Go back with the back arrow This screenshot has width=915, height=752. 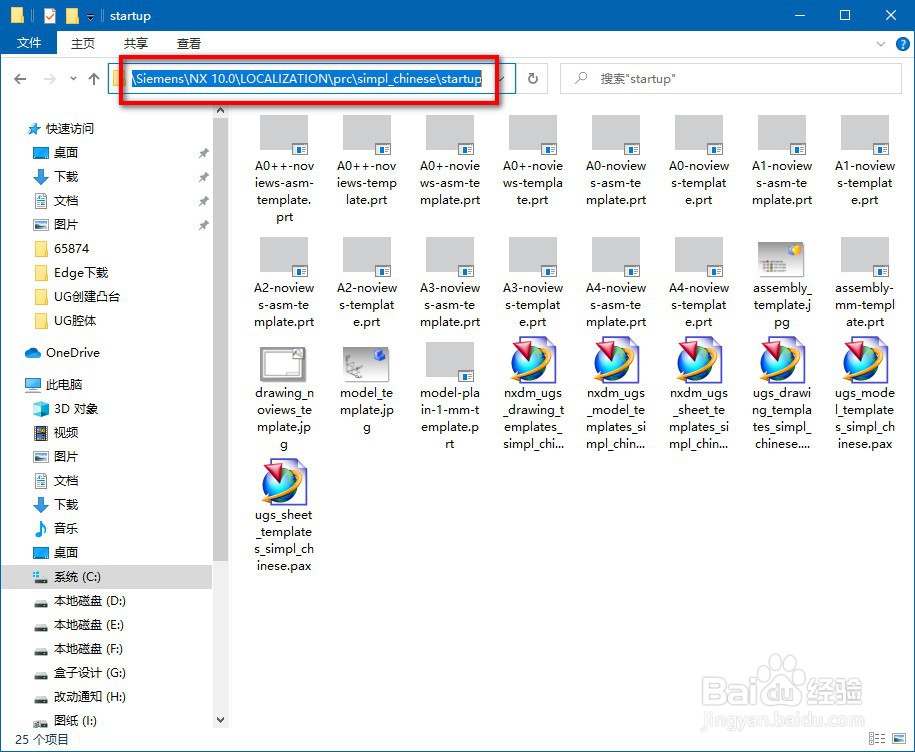(20, 79)
